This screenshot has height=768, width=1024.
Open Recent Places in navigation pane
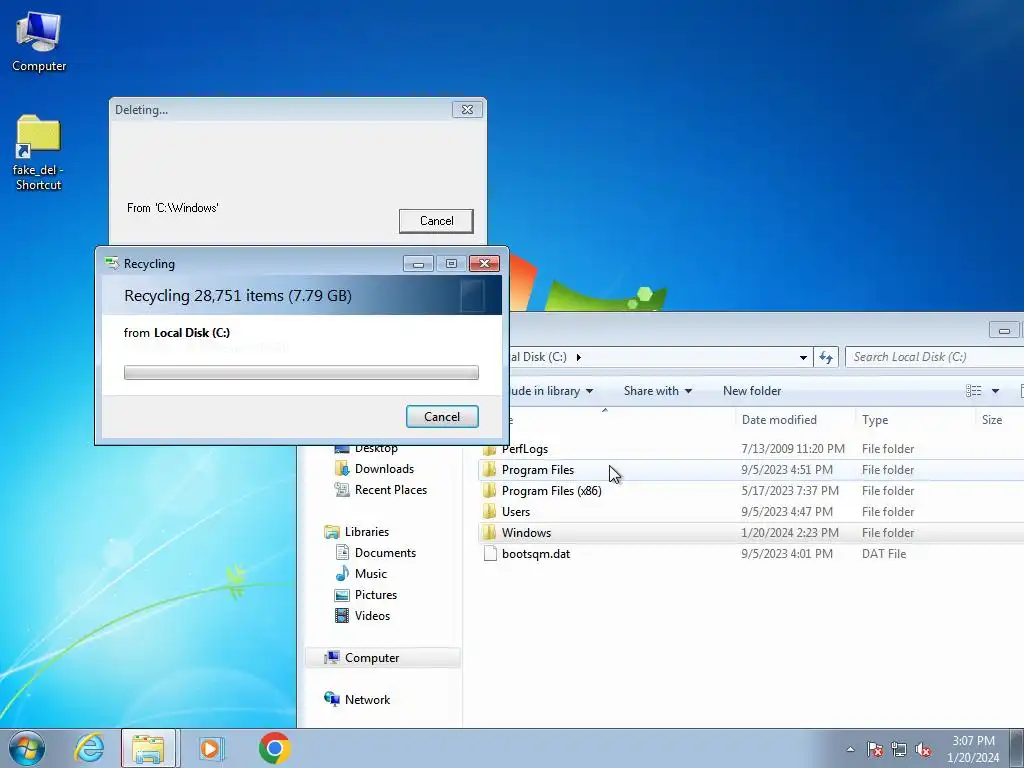coord(390,490)
